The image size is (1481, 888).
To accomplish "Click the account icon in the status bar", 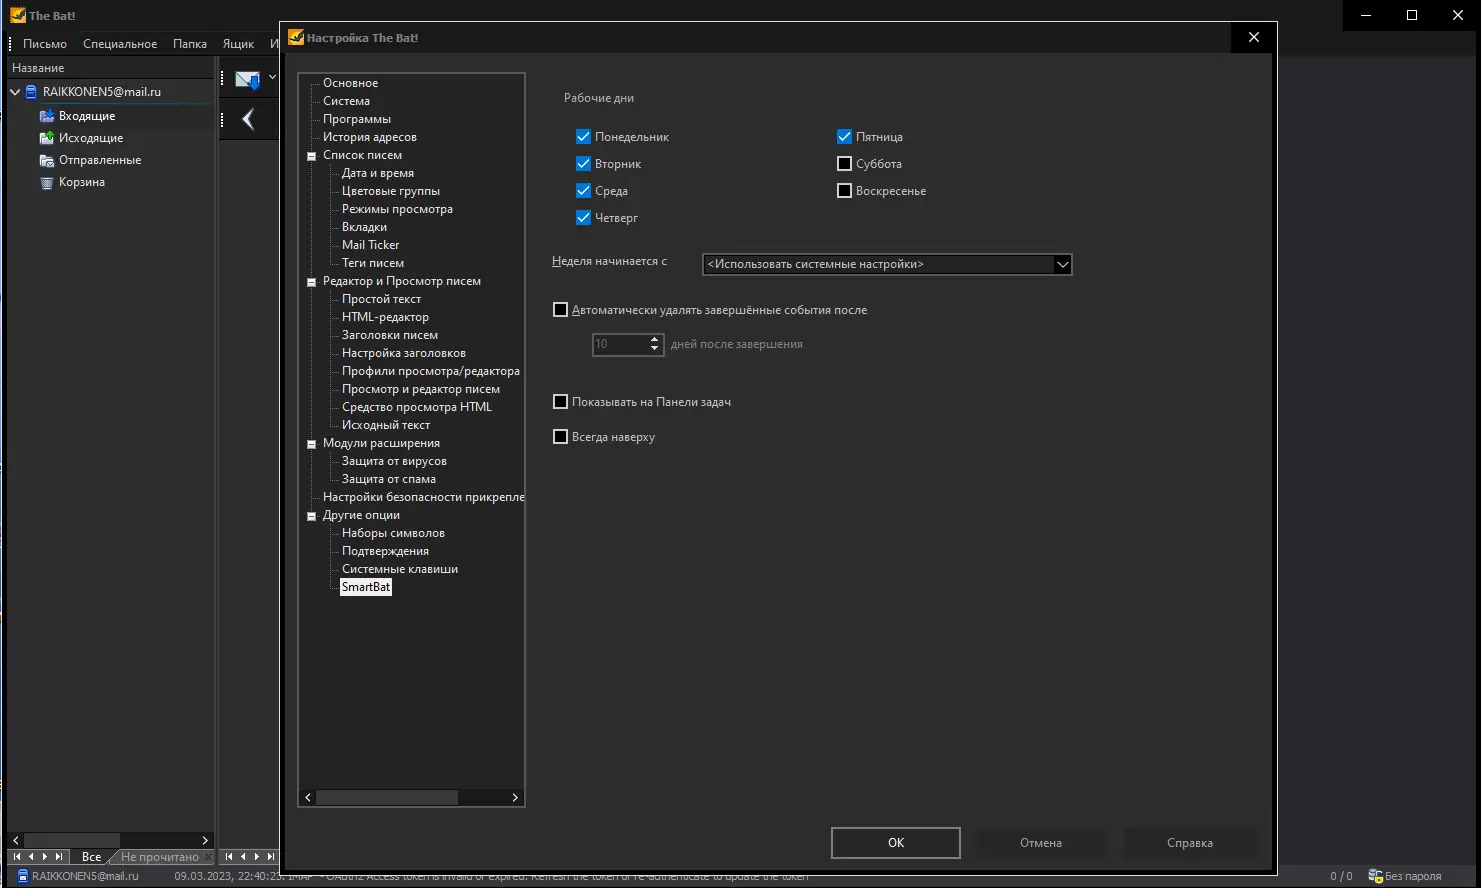I will pos(22,876).
